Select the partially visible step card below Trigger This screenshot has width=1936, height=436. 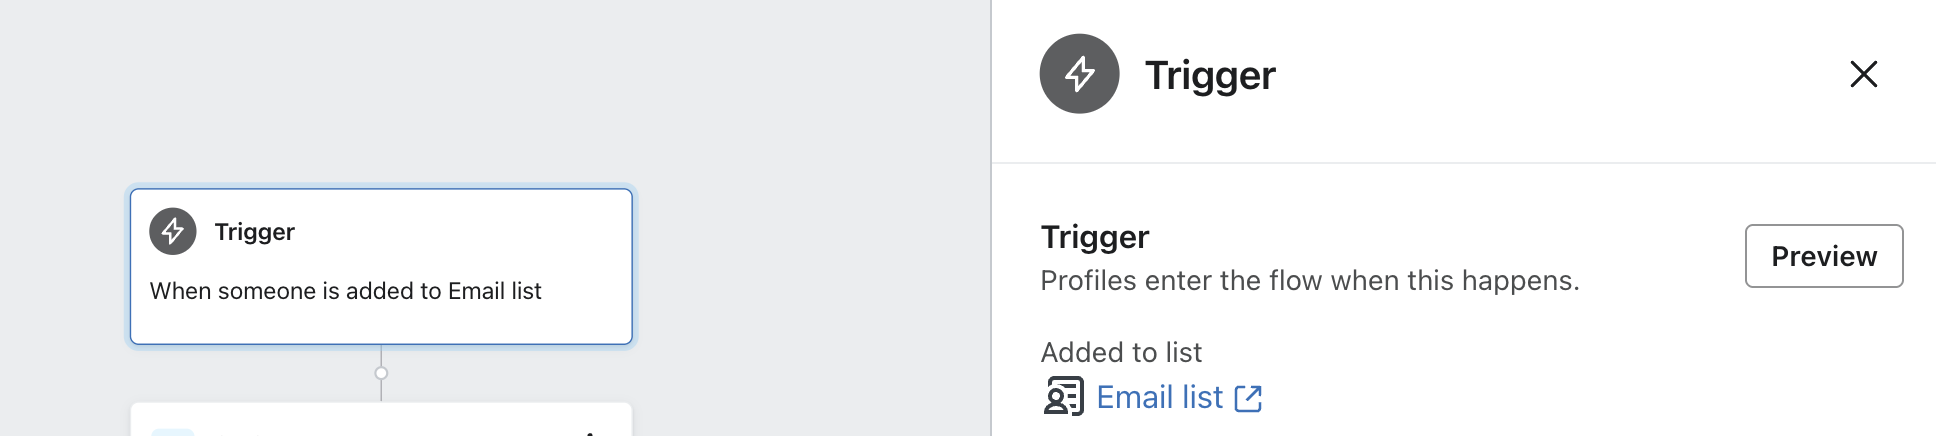[380, 420]
